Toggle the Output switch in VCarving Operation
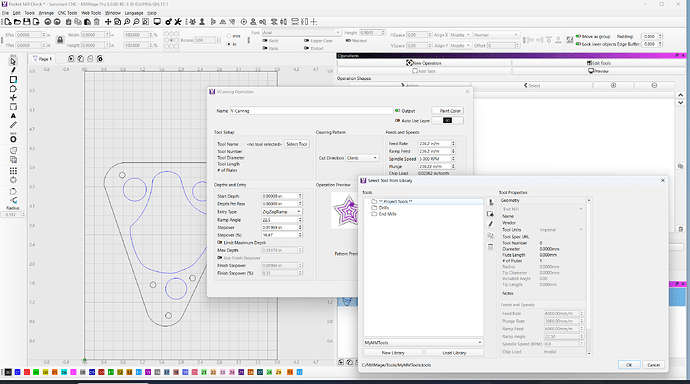Viewport: 690px width, 384px height. click(397, 111)
